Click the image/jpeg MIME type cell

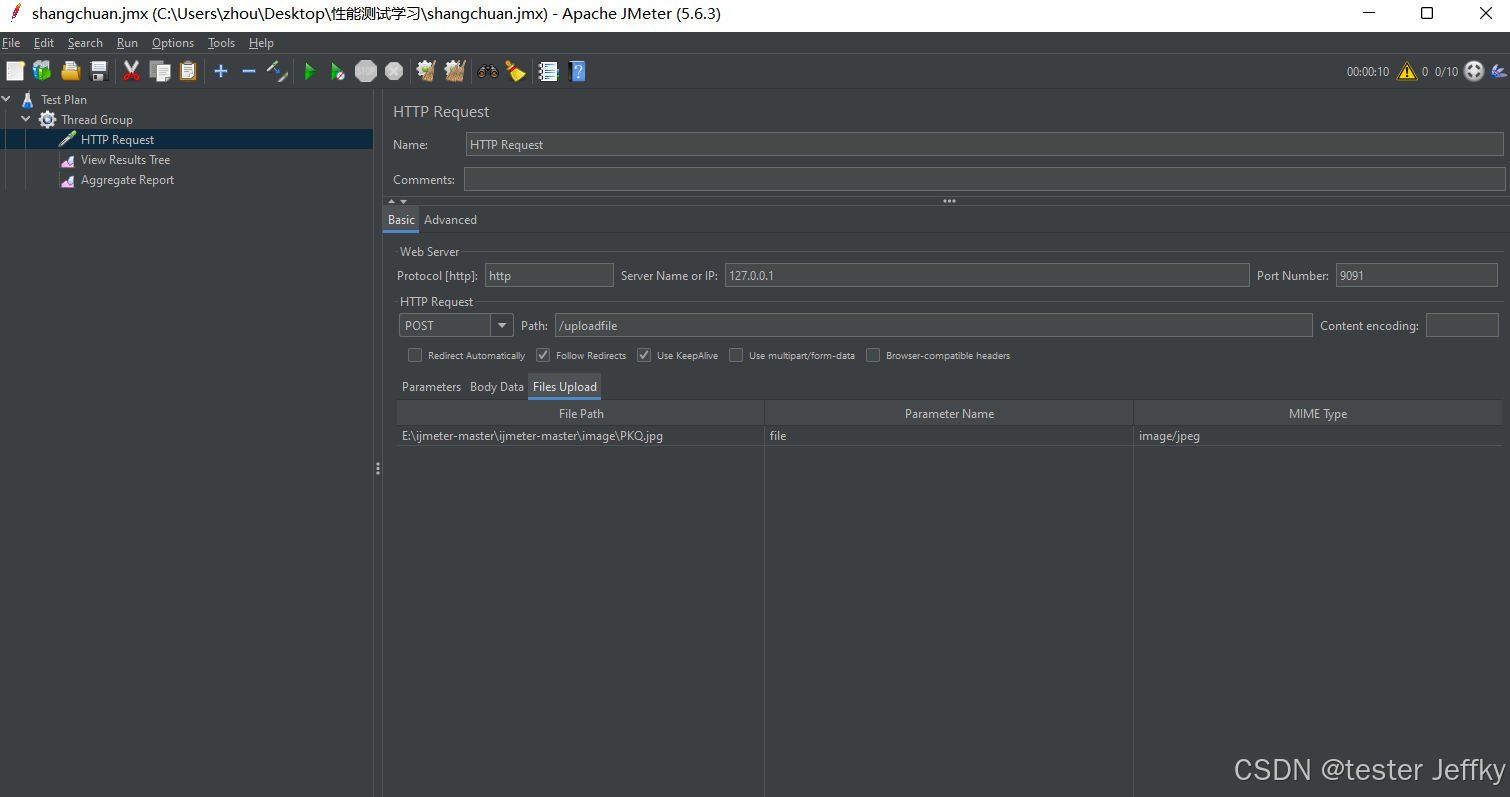coord(1318,436)
